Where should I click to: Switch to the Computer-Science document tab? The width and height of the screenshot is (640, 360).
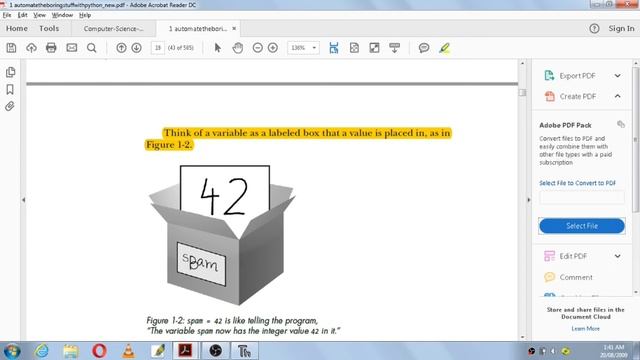[113, 29]
